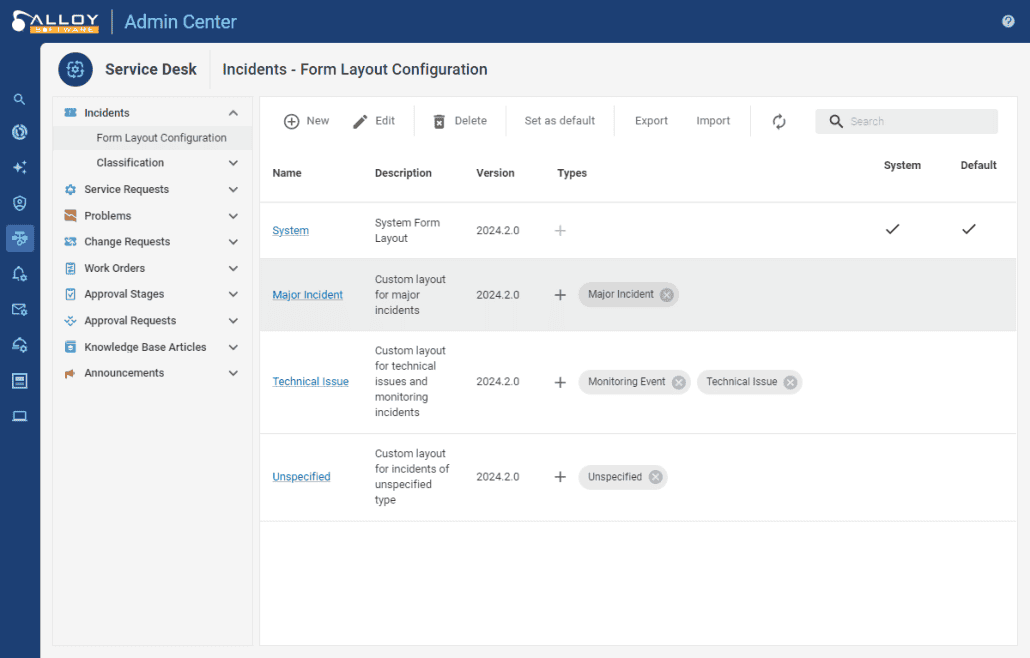Open search in the left sidebar
The image size is (1030, 658).
[x=19, y=99]
